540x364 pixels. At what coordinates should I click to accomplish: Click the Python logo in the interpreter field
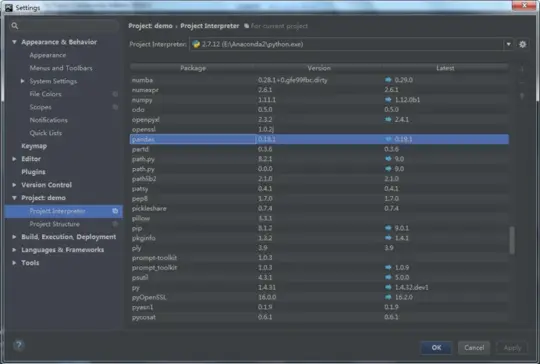196,44
